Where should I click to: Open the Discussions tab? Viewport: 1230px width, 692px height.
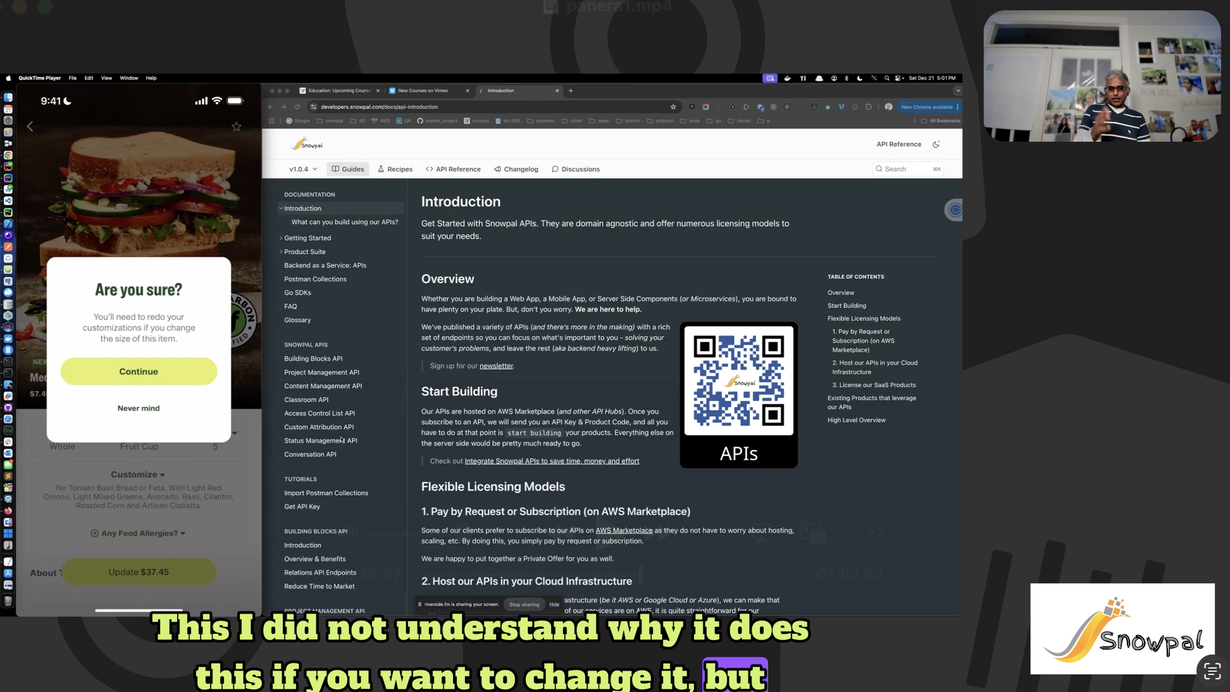[576, 169]
